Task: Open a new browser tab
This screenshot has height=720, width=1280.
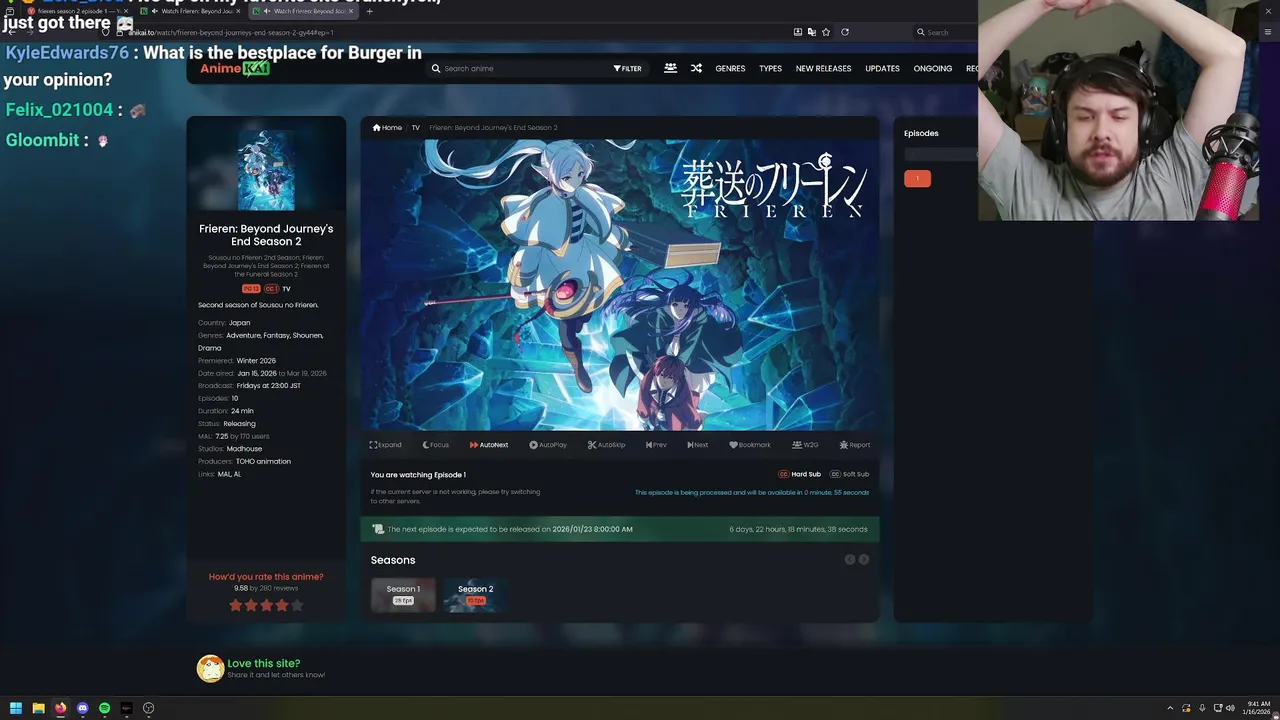Action: click(x=369, y=11)
